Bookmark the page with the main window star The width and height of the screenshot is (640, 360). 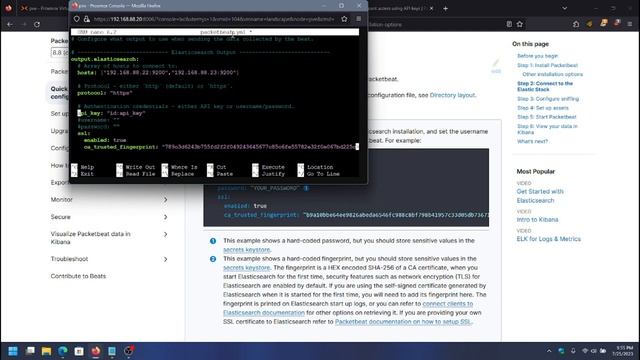pos(520,24)
